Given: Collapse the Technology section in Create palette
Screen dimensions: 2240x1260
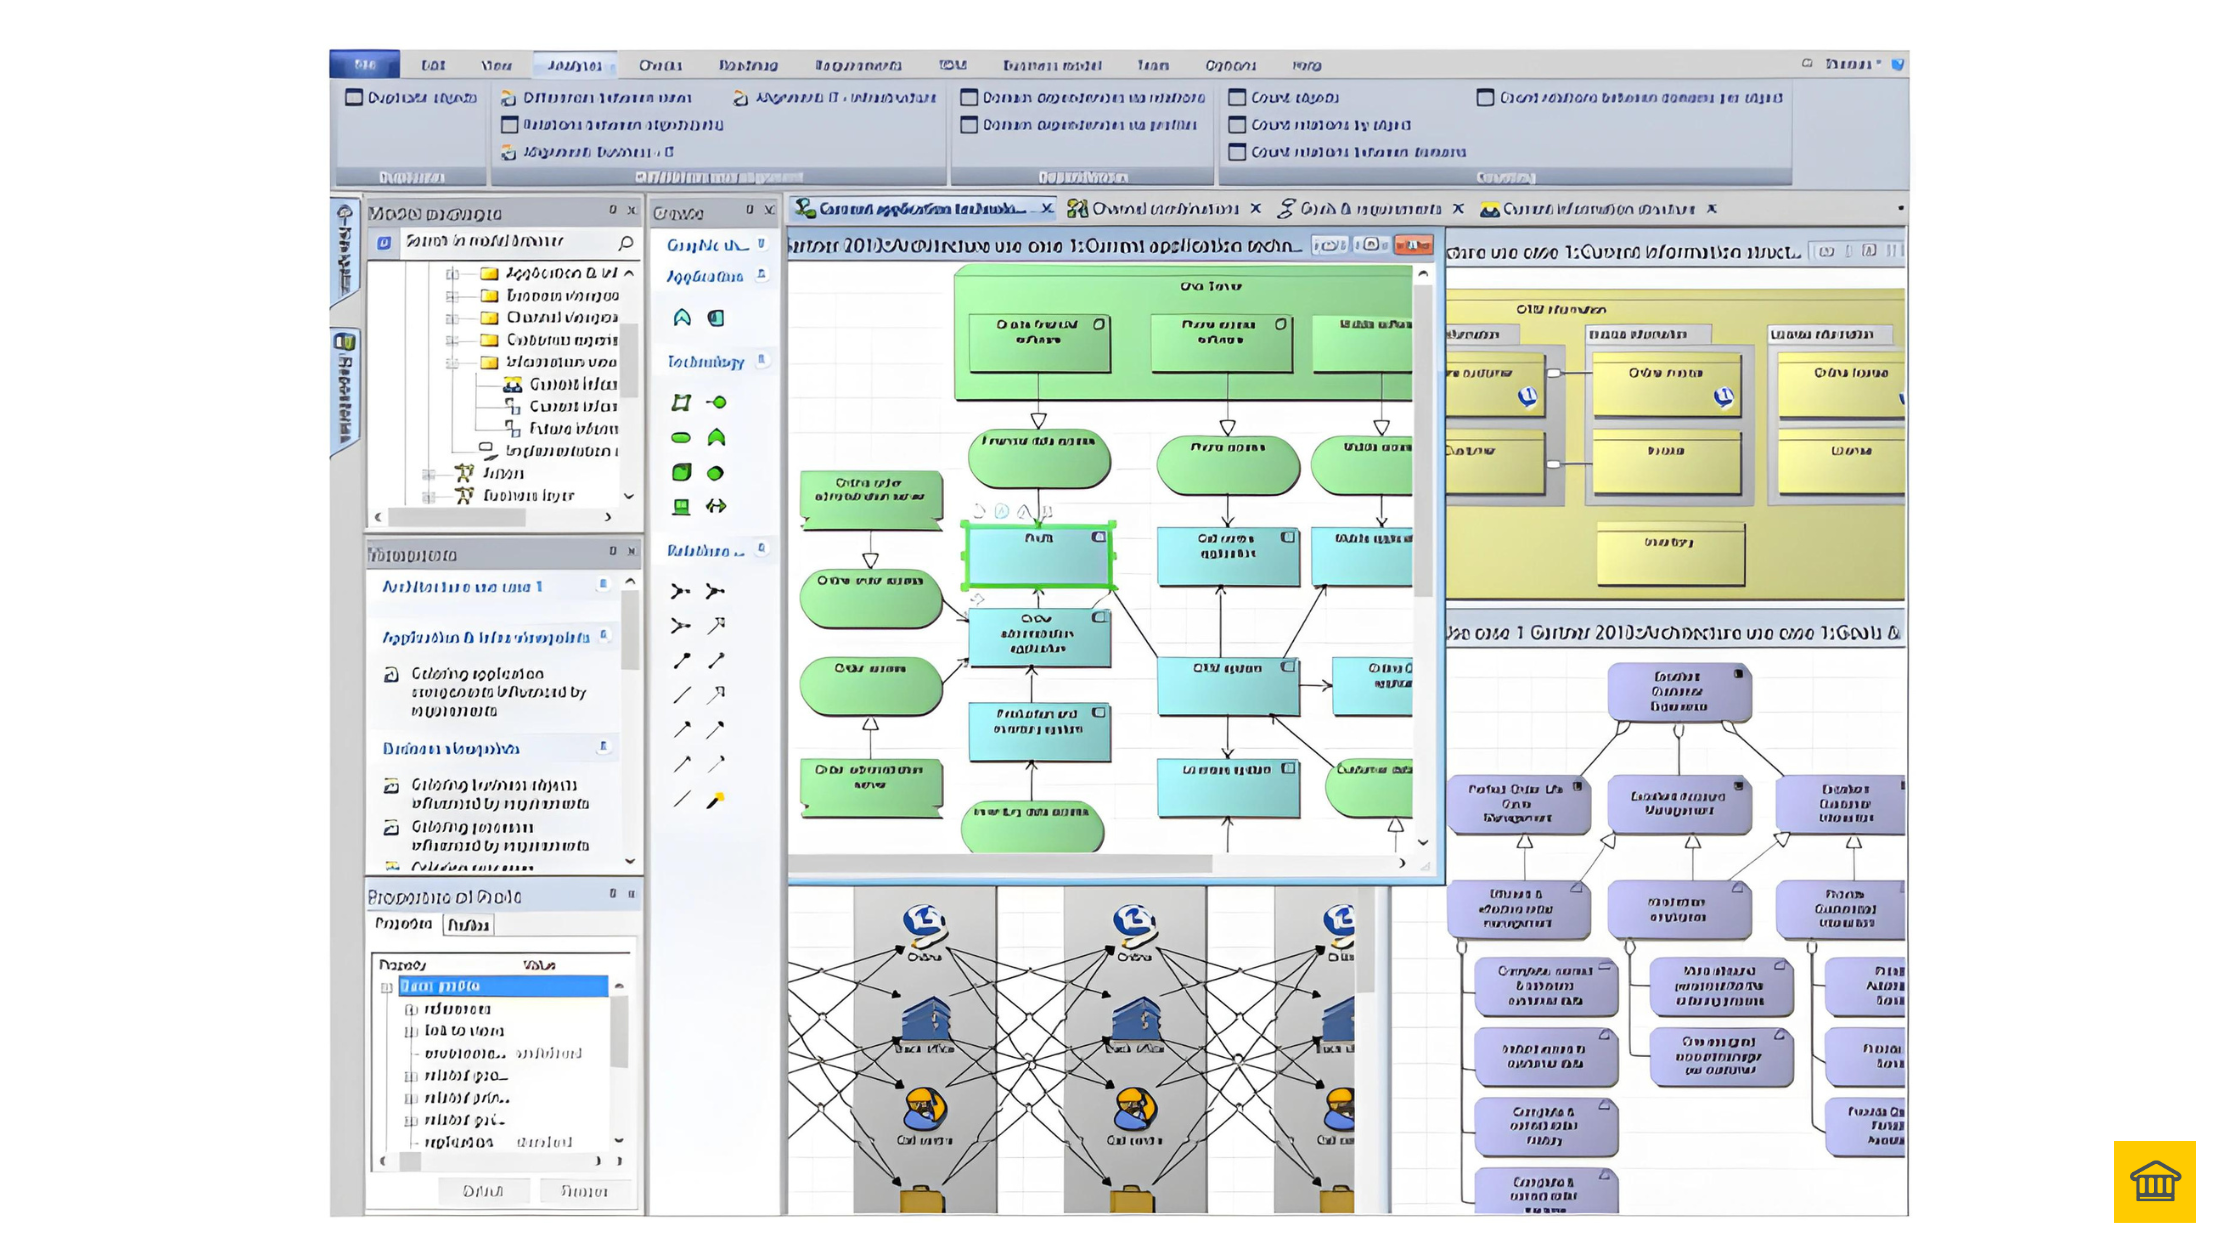Looking at the screenshot, I should tap(762, 360).
